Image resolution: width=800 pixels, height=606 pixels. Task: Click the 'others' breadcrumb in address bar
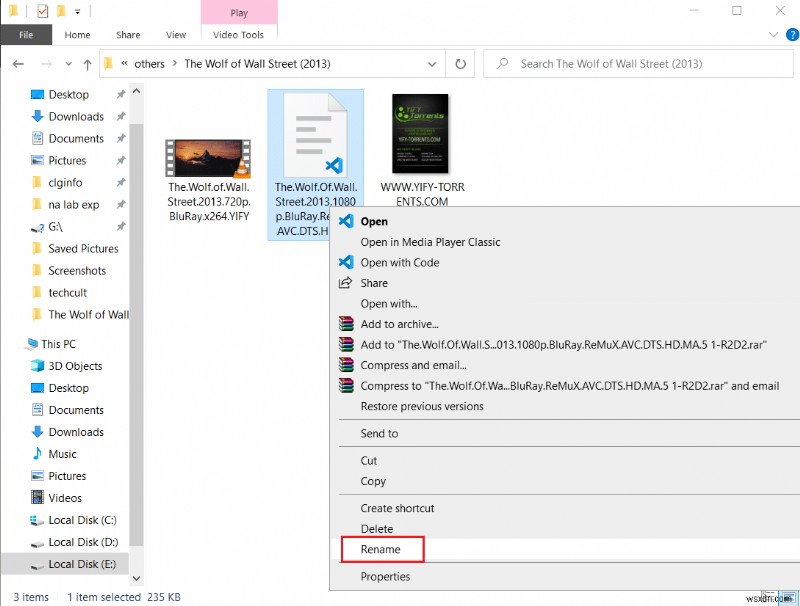coord(149,64)
